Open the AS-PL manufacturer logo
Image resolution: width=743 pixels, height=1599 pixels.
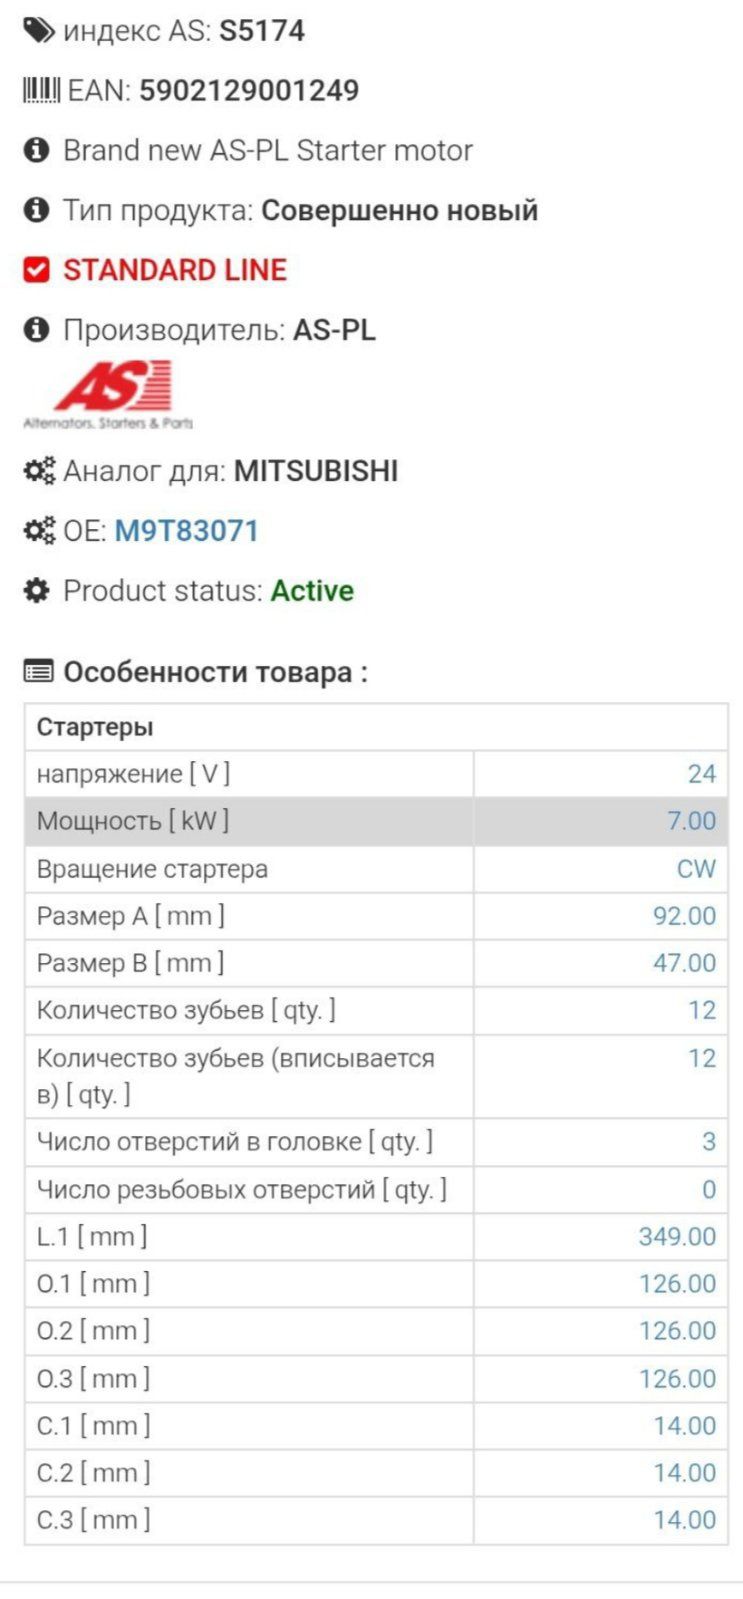coord(108,396)
